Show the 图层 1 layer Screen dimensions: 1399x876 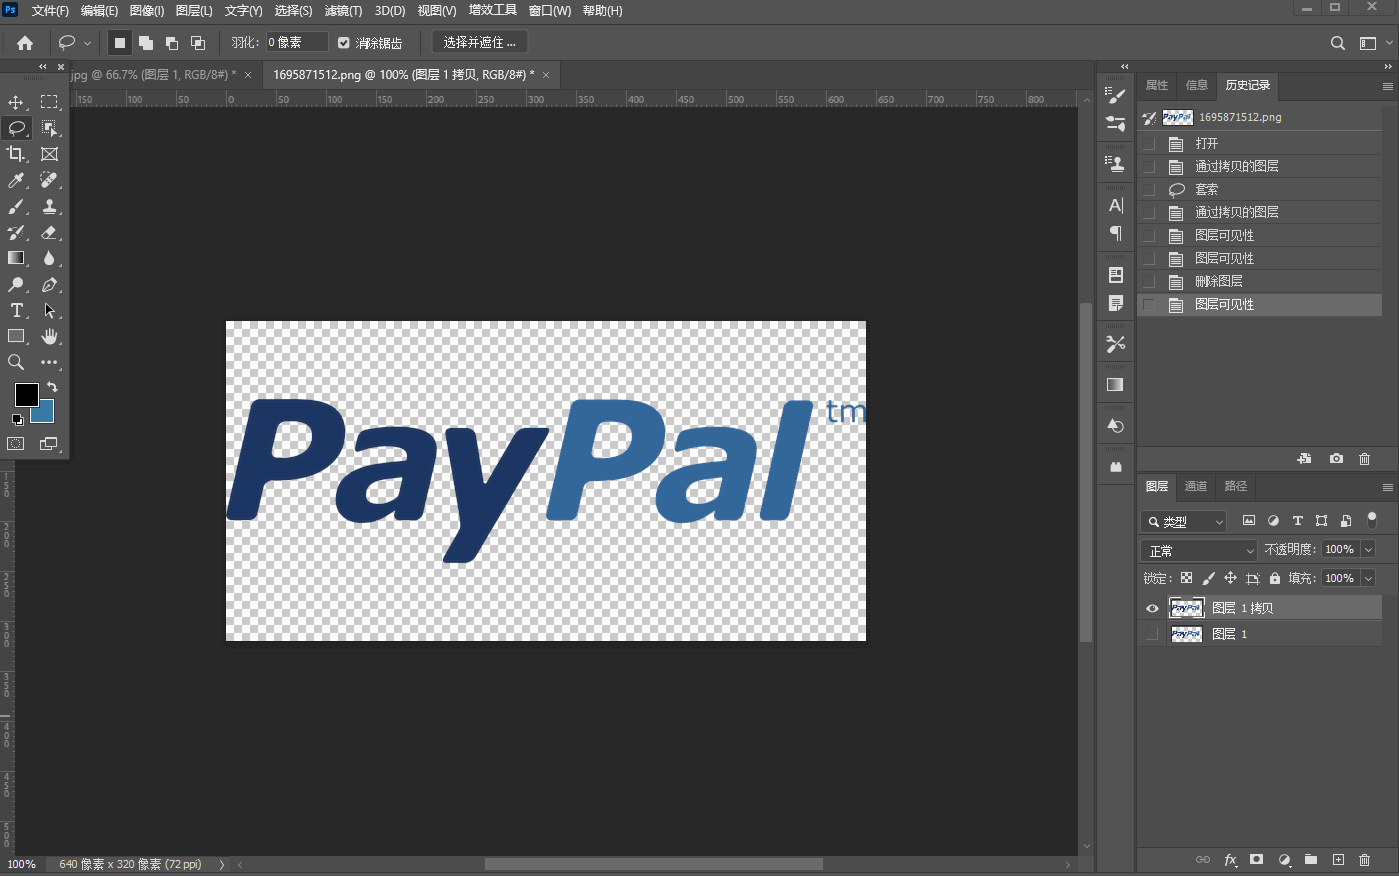1152,634
